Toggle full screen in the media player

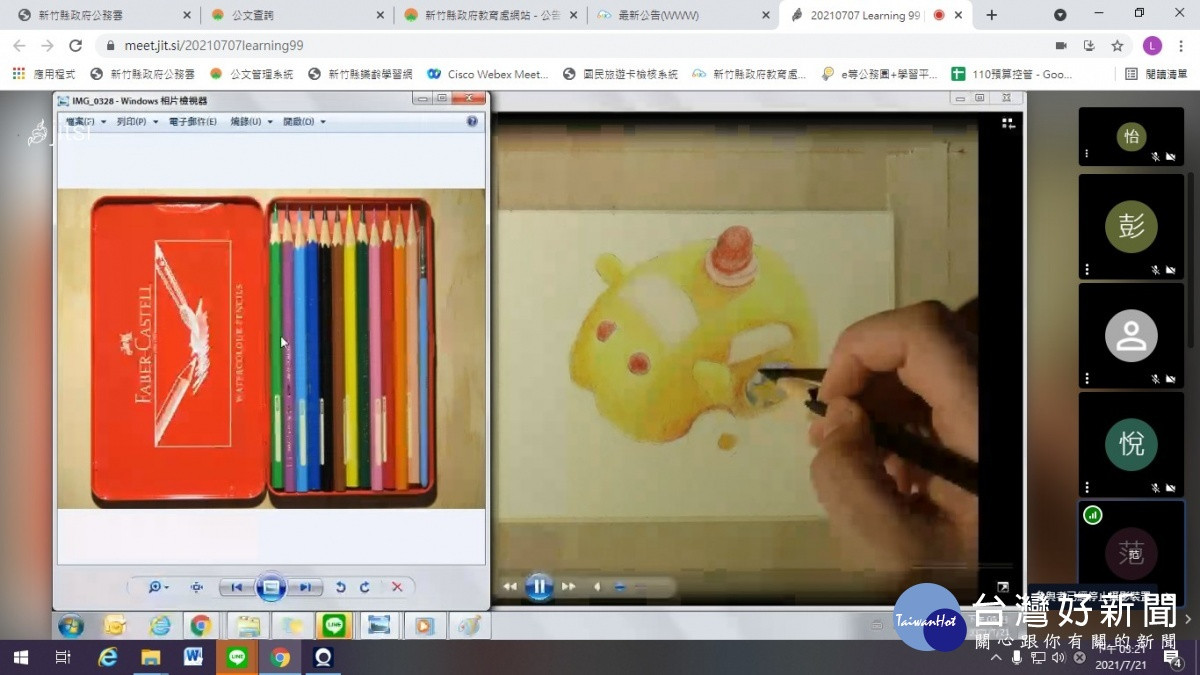click(x=1003, y=588)
